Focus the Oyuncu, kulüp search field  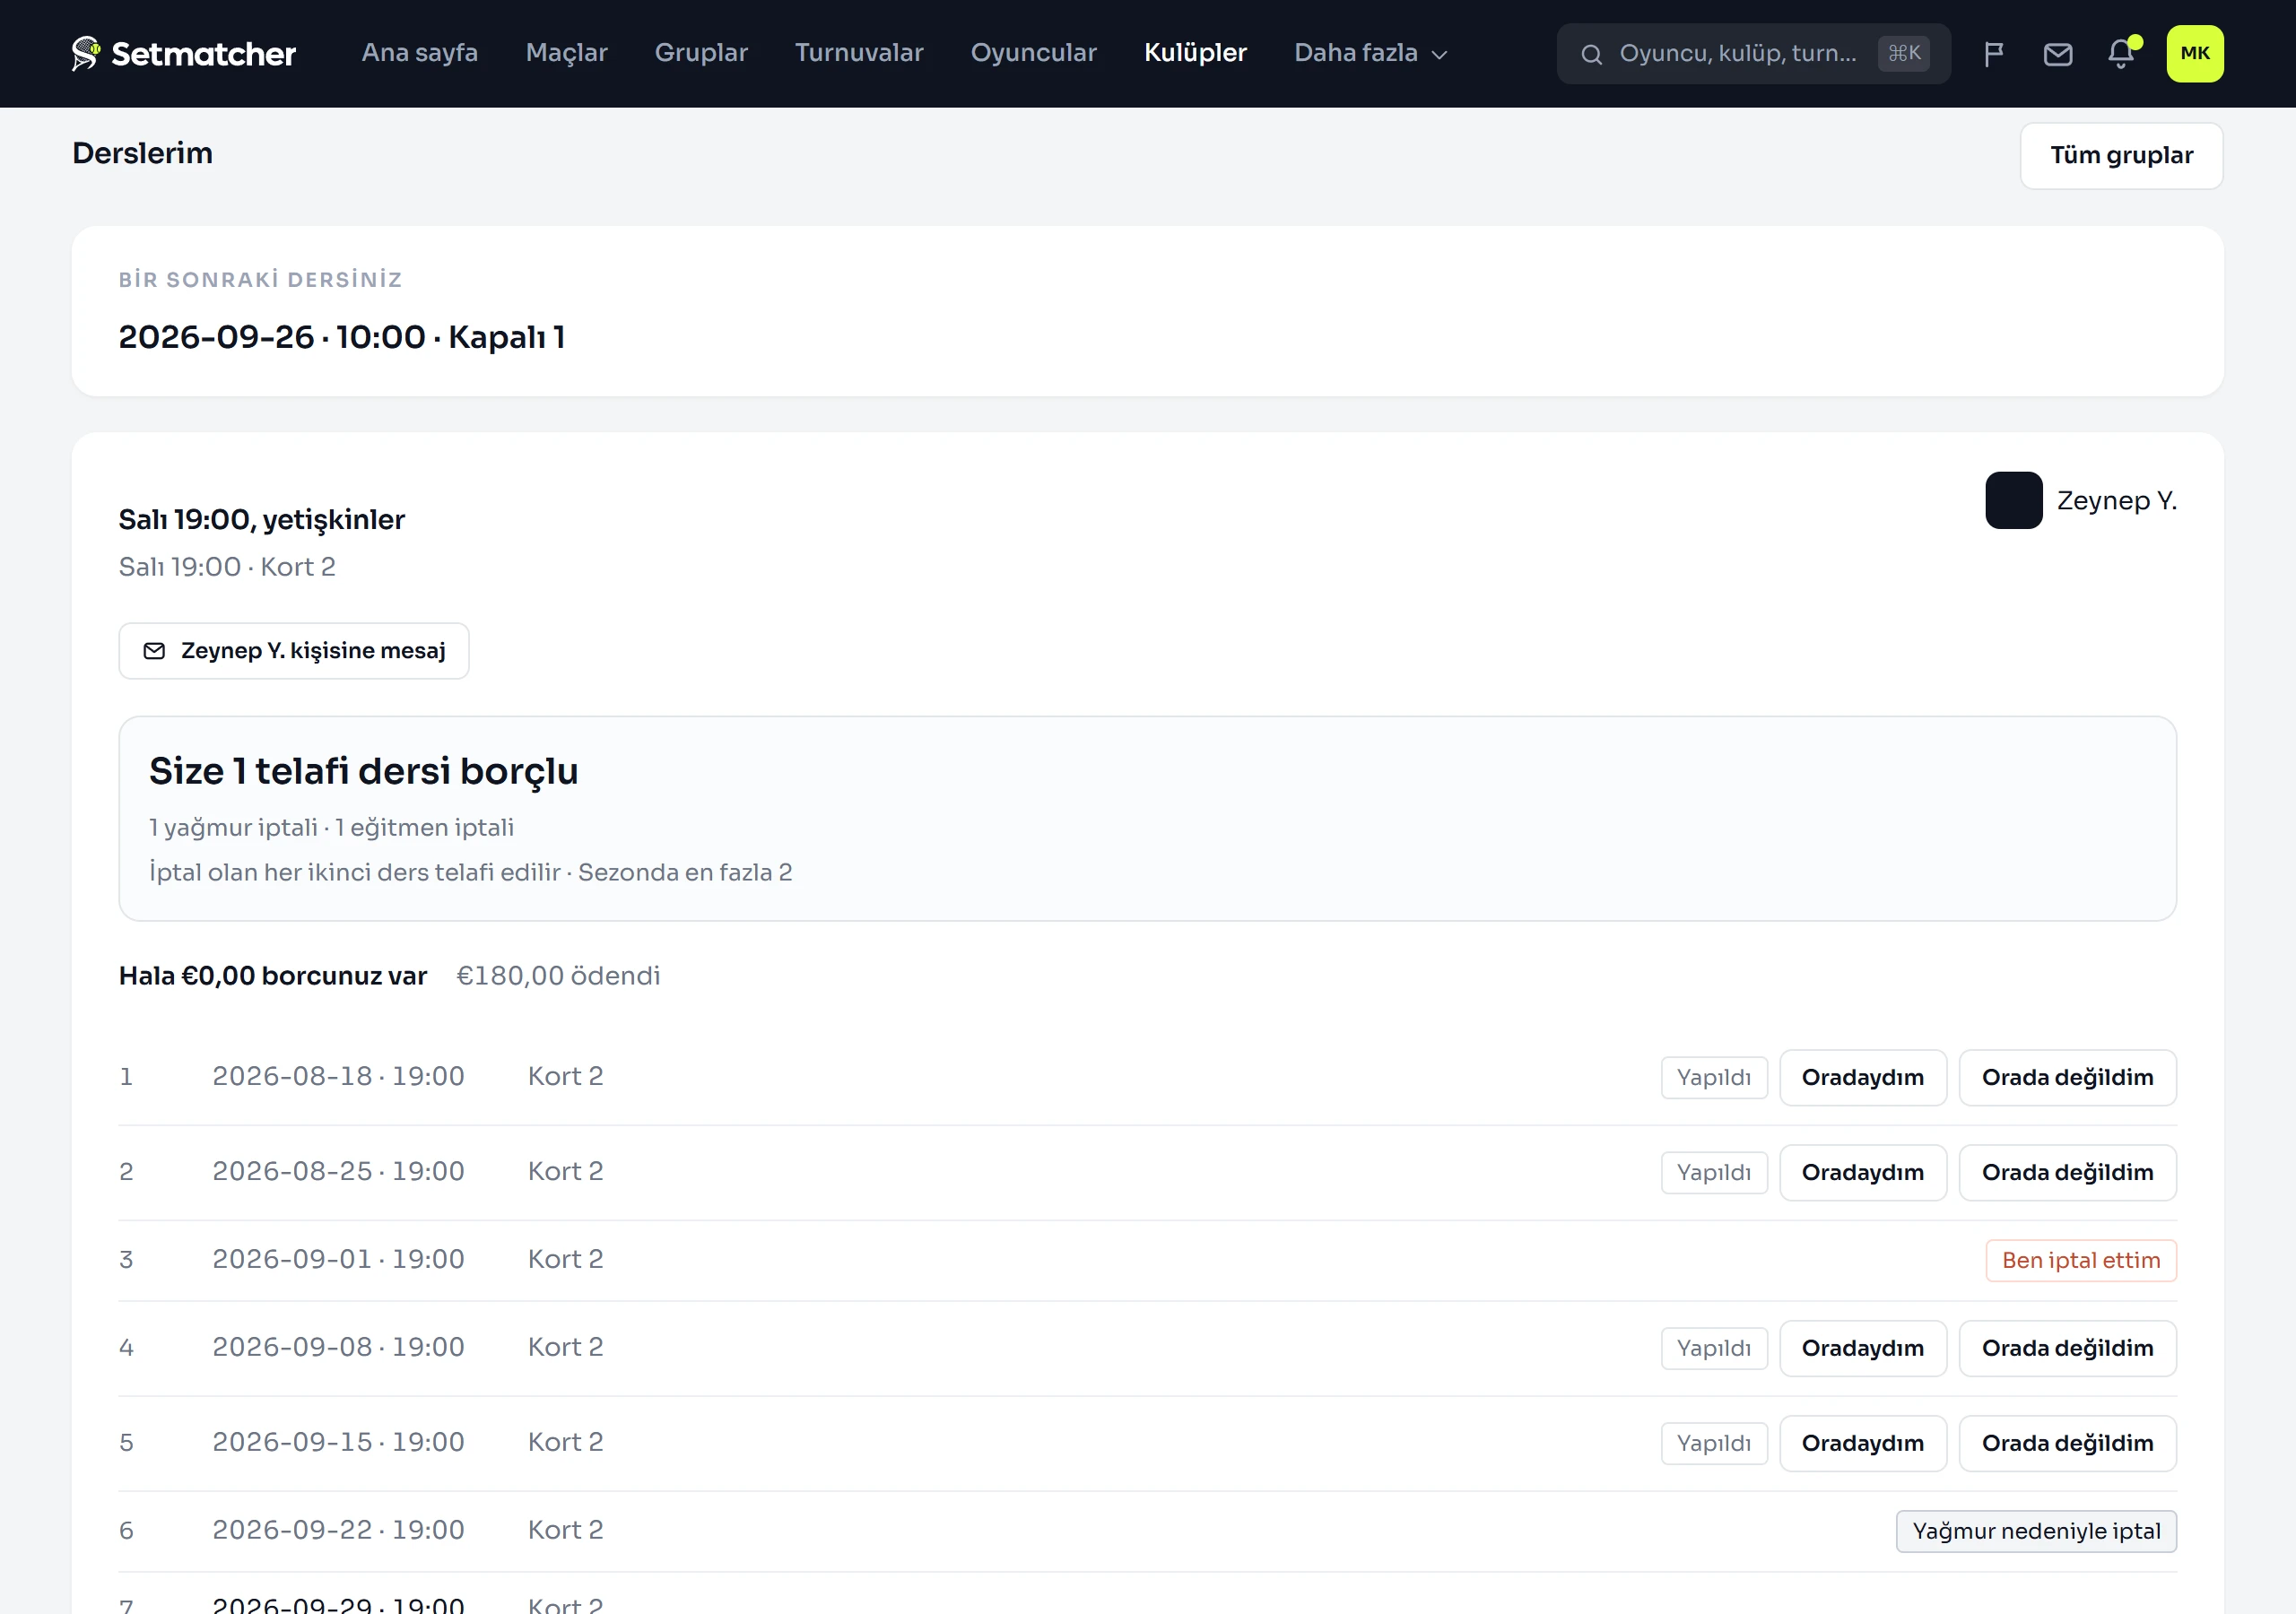tap(1753, 54)
